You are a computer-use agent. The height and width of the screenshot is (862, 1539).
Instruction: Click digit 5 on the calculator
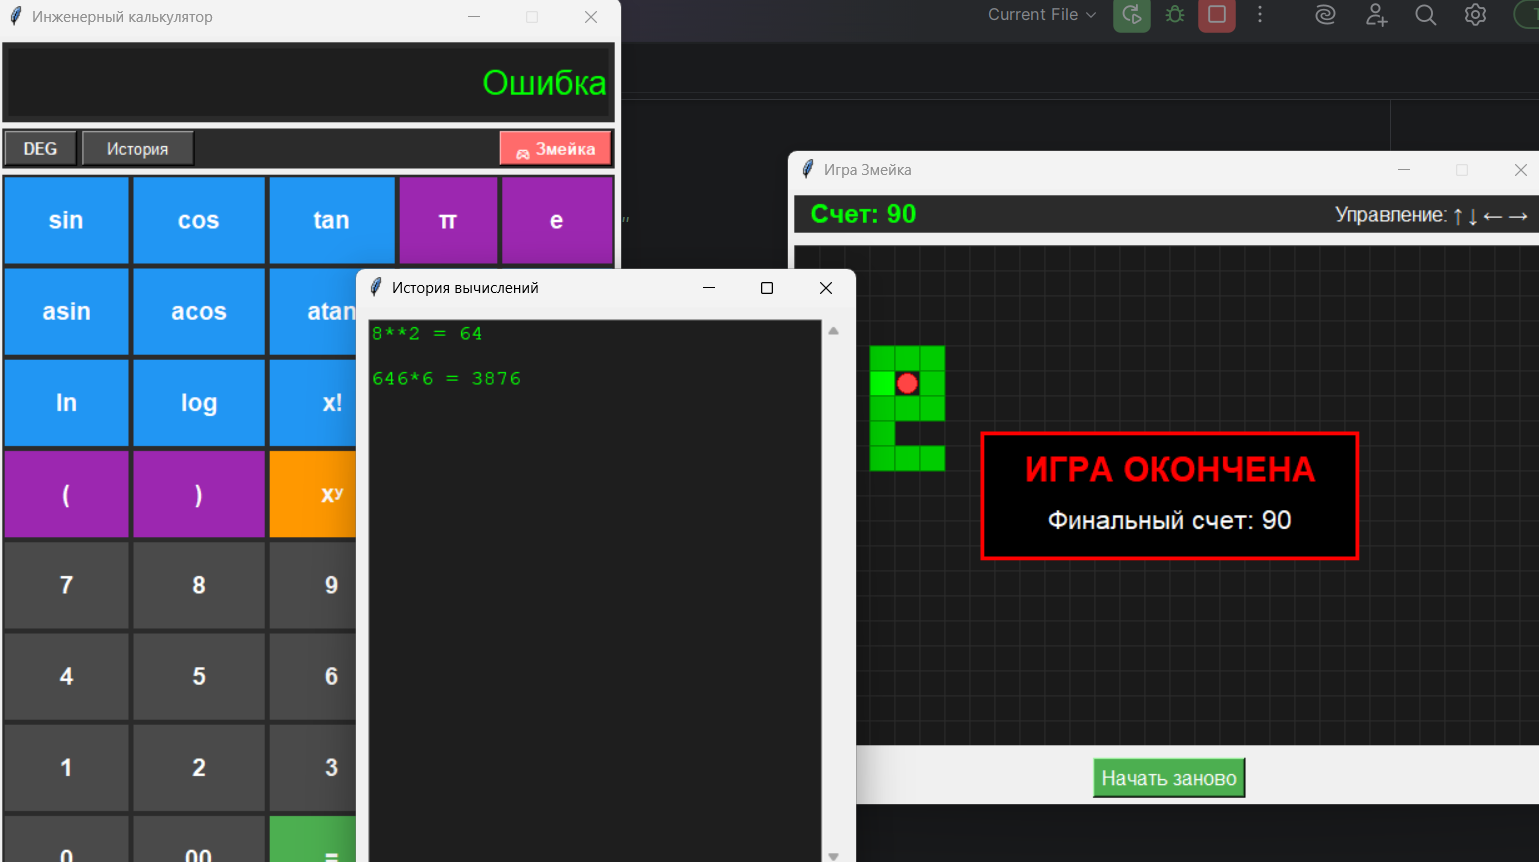(198, 676)
